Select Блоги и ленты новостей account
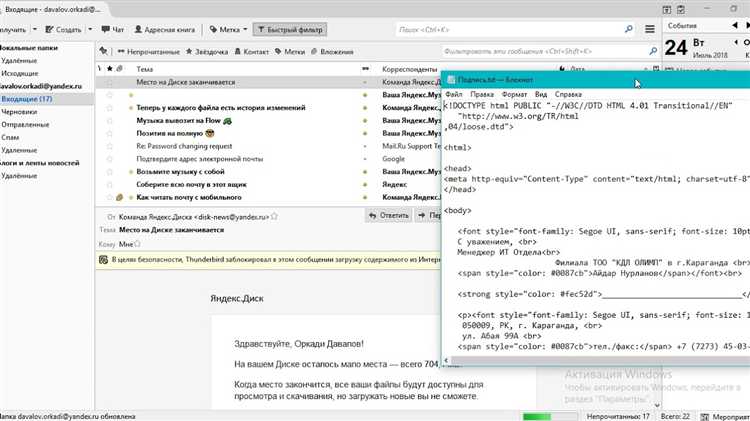 pos(39,163)
